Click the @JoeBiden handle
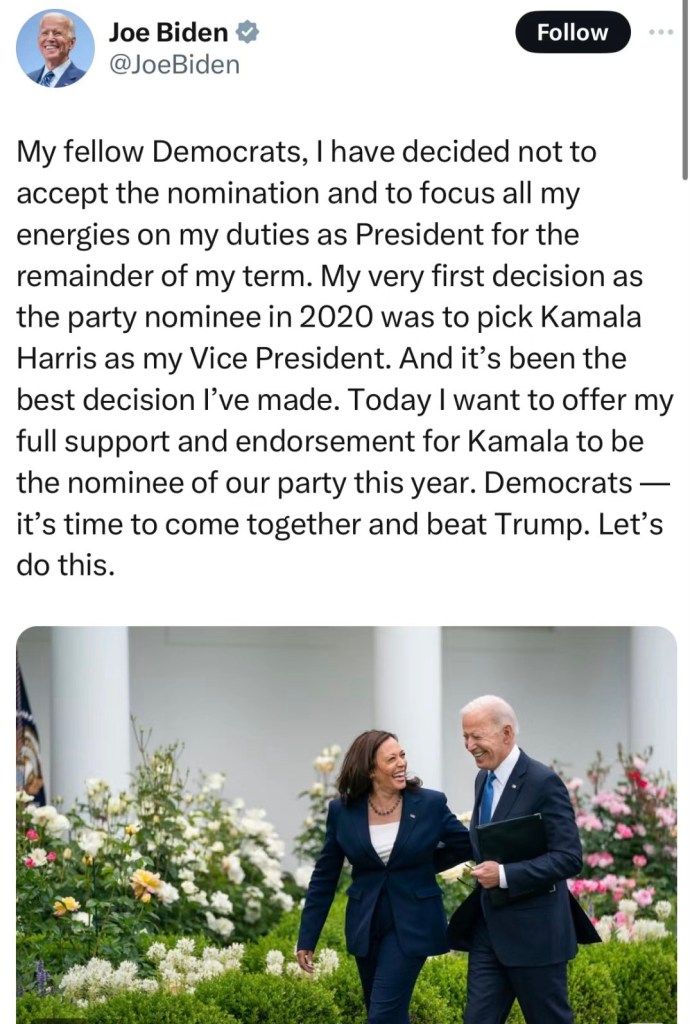The image size is (690, 1024). (x=174, y=65)
